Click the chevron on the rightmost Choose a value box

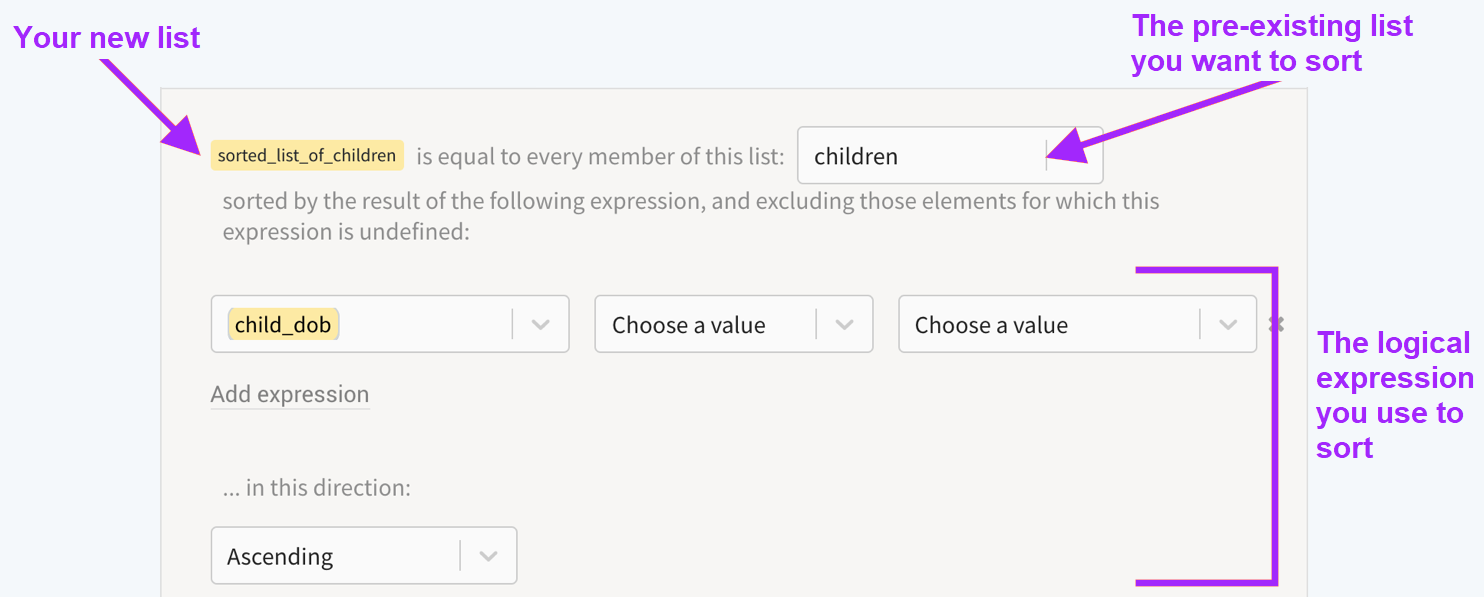pos(1229,324)
